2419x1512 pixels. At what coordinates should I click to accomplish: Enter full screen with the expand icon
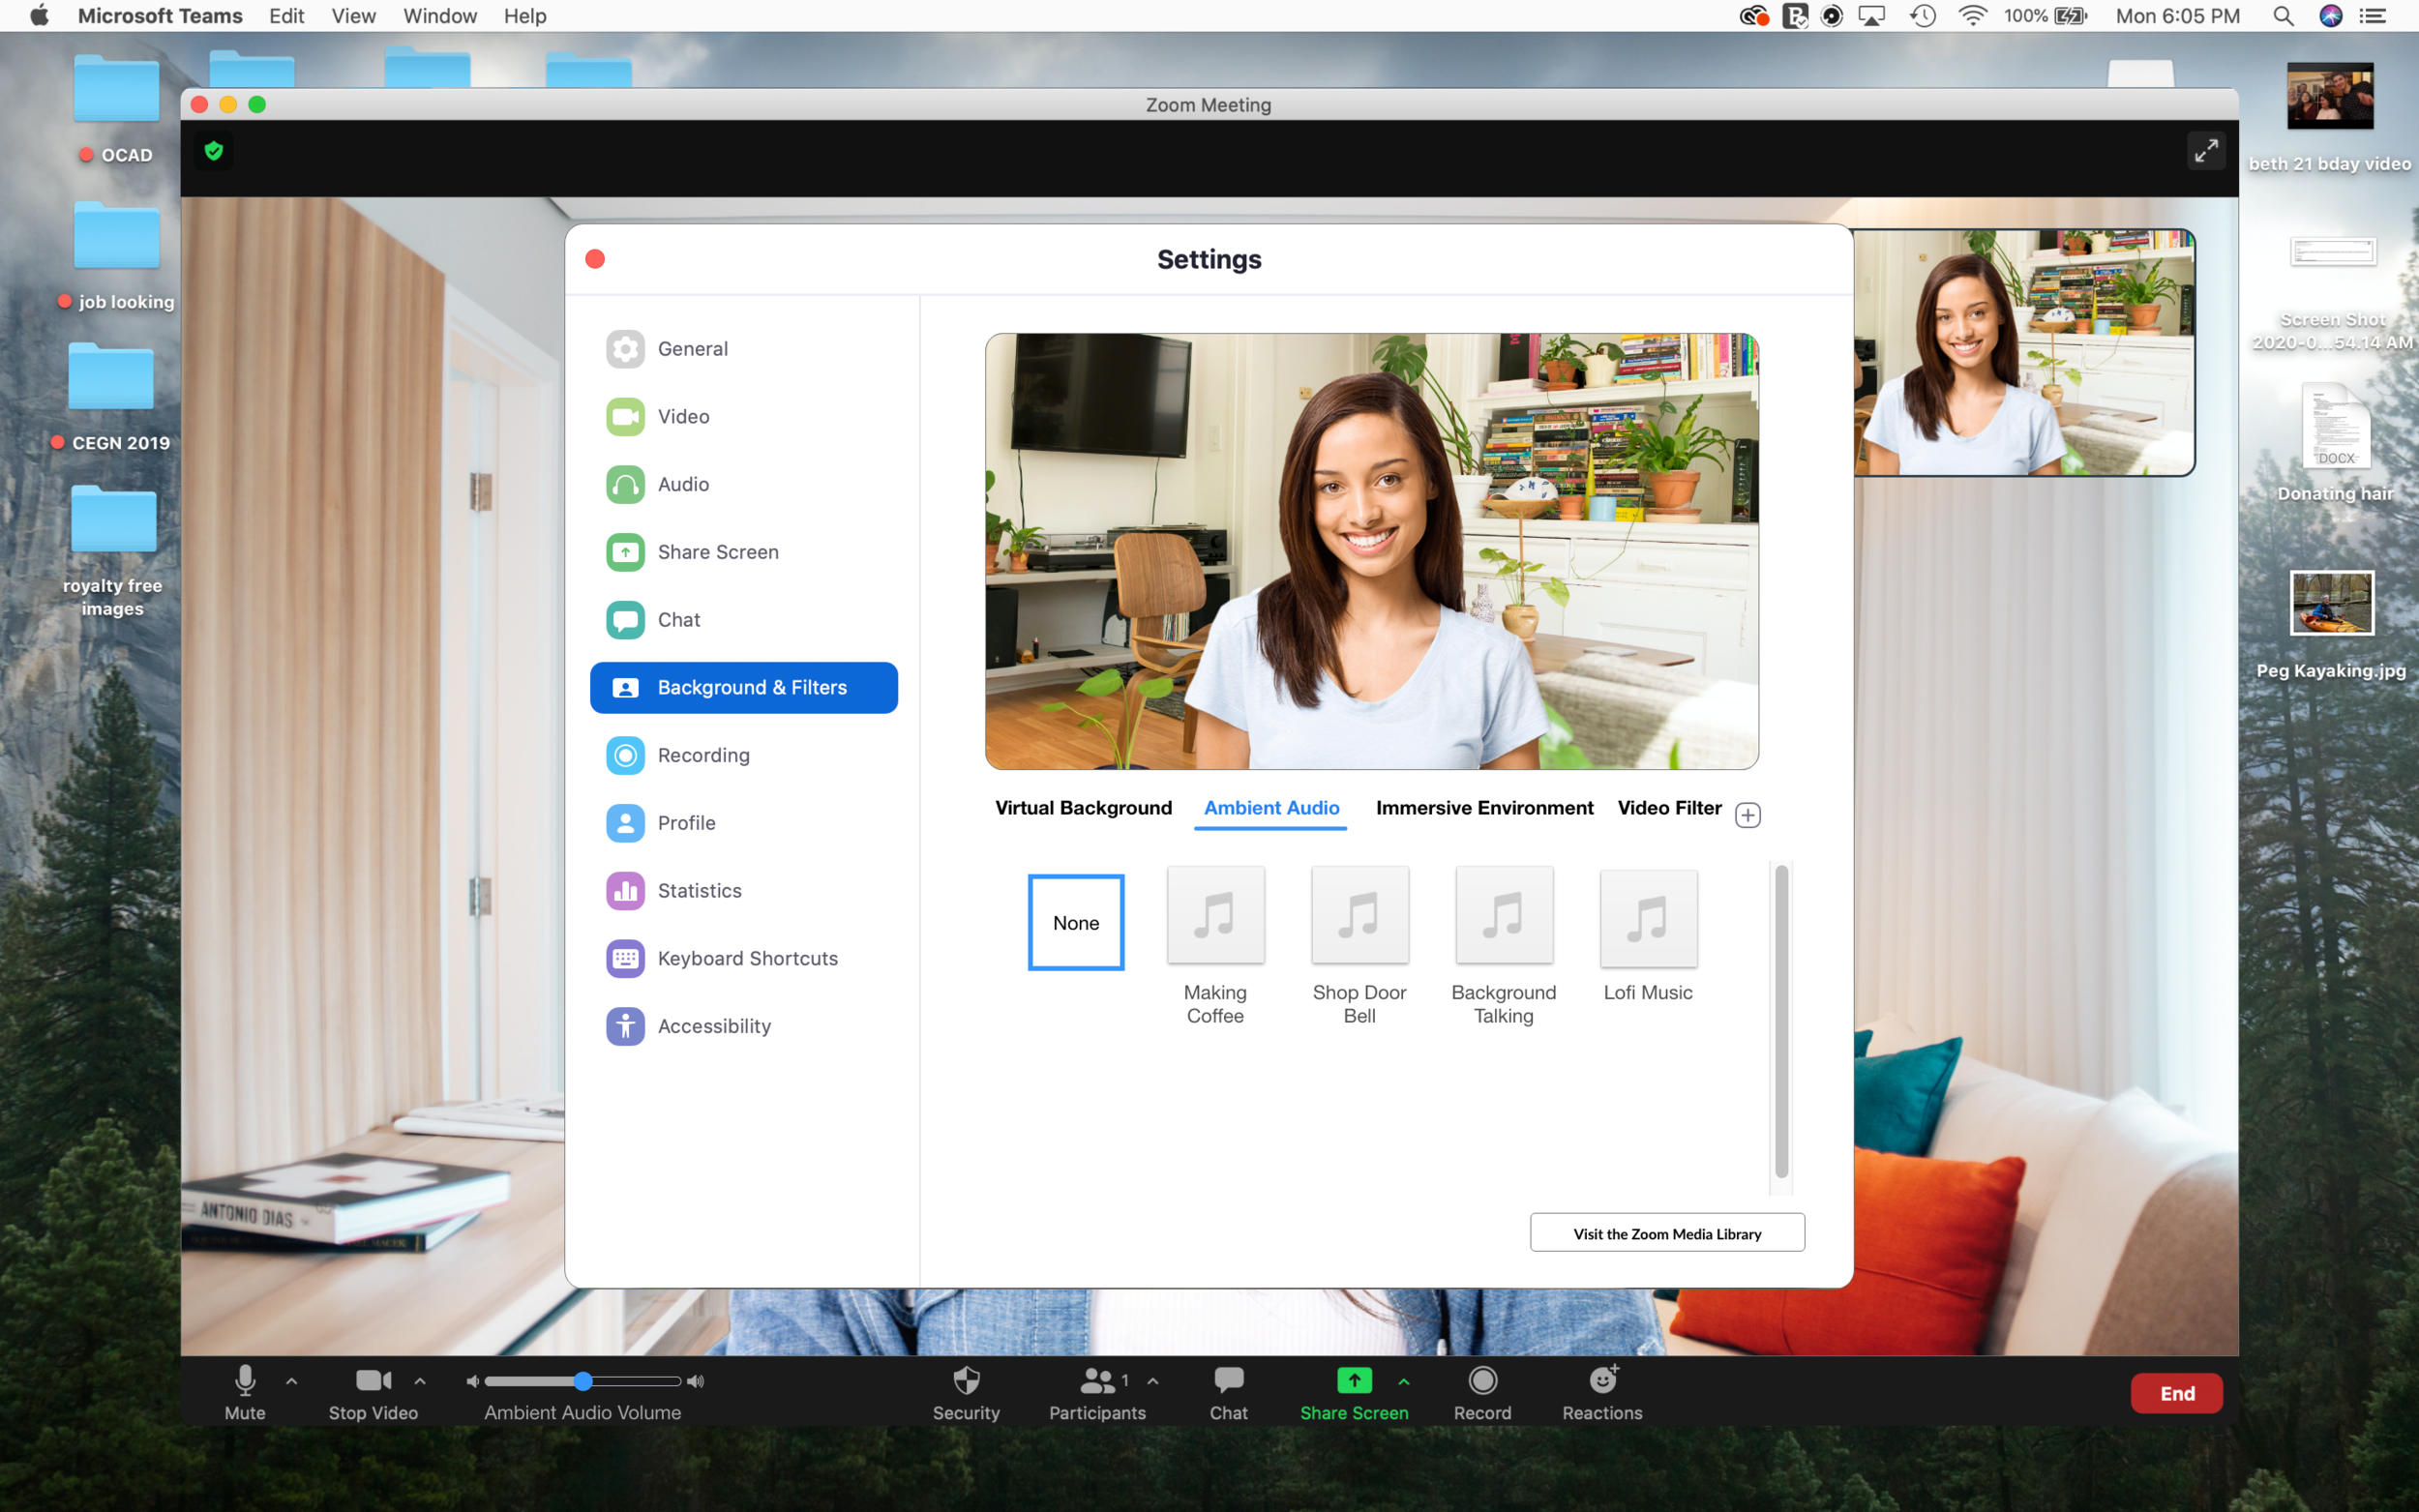(x=2205, y=151)
